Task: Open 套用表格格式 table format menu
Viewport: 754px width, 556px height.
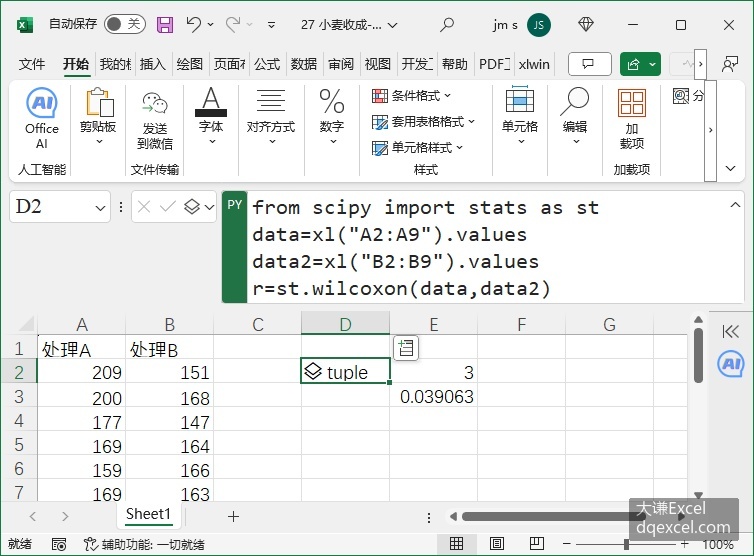Action: pos(423,122)
